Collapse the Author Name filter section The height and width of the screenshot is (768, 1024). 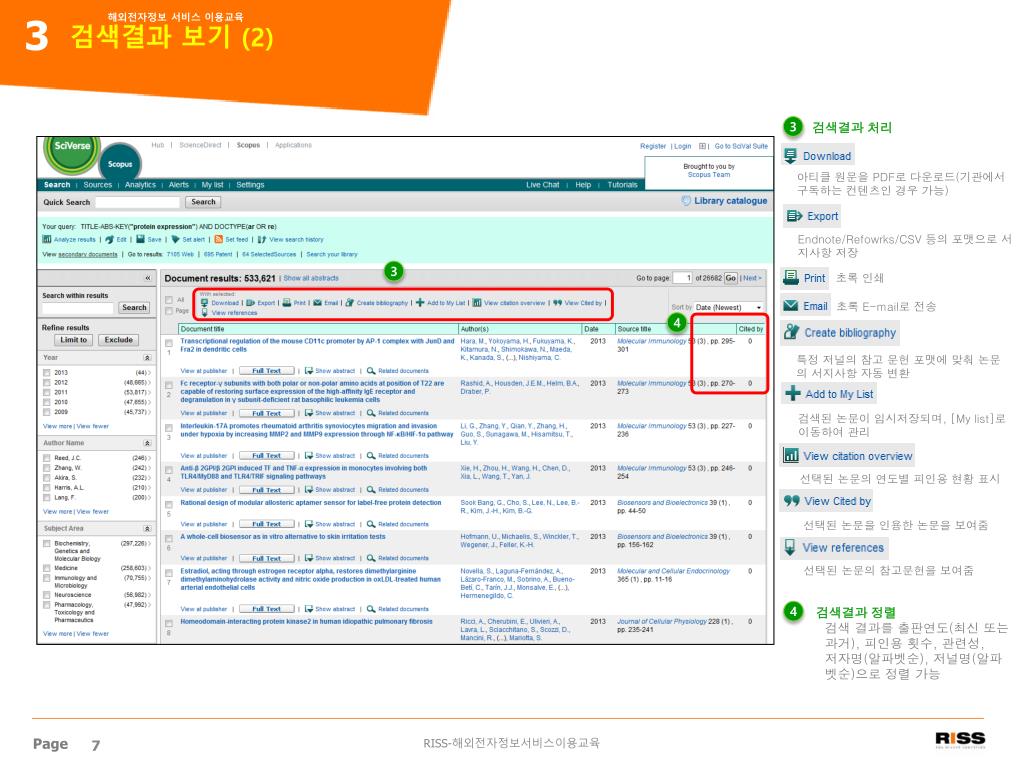(147, 443)
